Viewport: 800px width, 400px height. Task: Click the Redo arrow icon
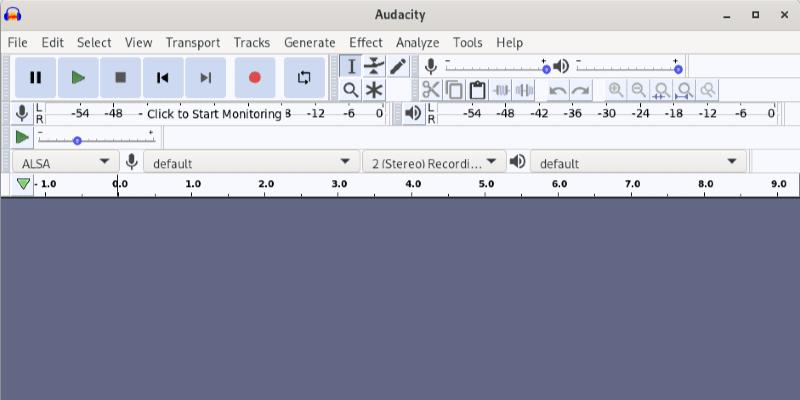(x=581, y=91)
